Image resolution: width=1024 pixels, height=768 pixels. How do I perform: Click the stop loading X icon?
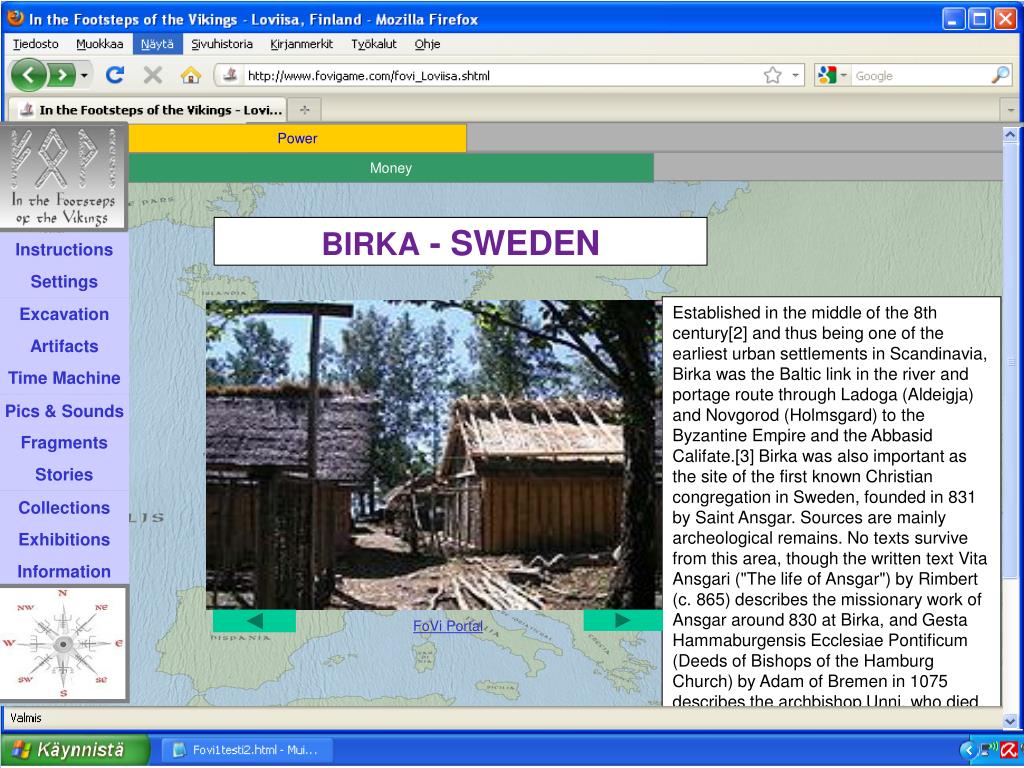[153, 75]
